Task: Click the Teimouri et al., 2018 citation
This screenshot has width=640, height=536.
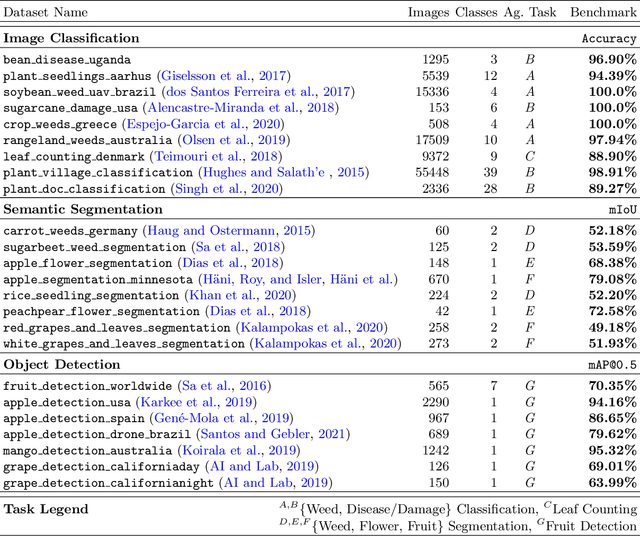Action: 216,156
